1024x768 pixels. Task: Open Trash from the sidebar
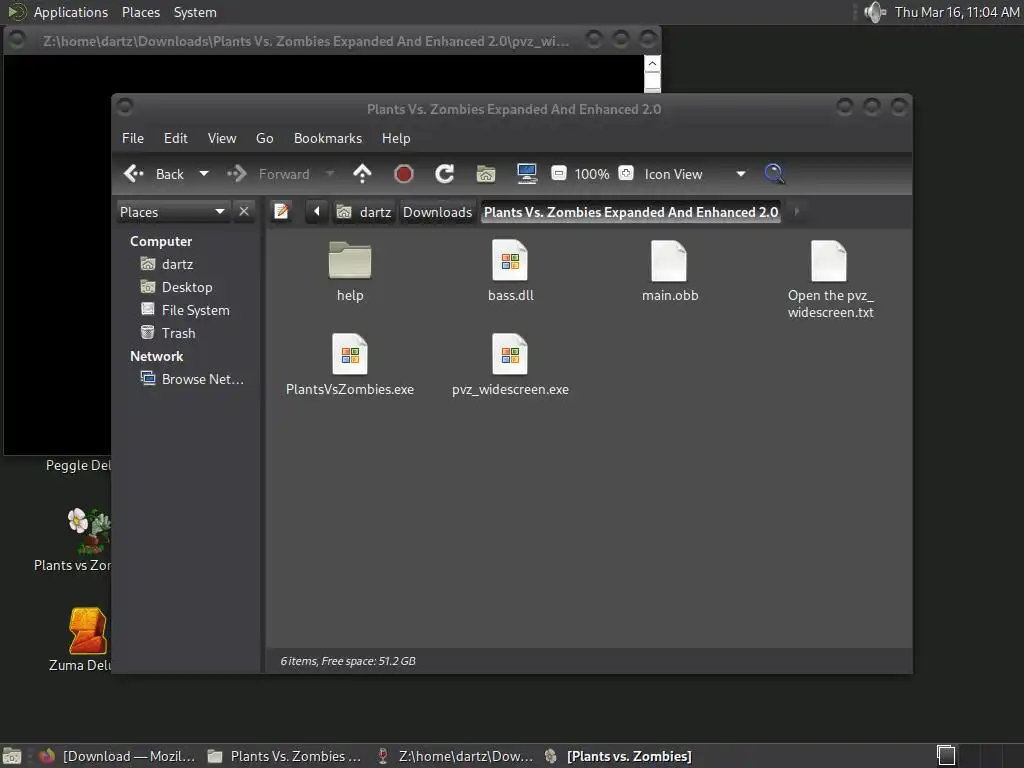click(178, 333)
